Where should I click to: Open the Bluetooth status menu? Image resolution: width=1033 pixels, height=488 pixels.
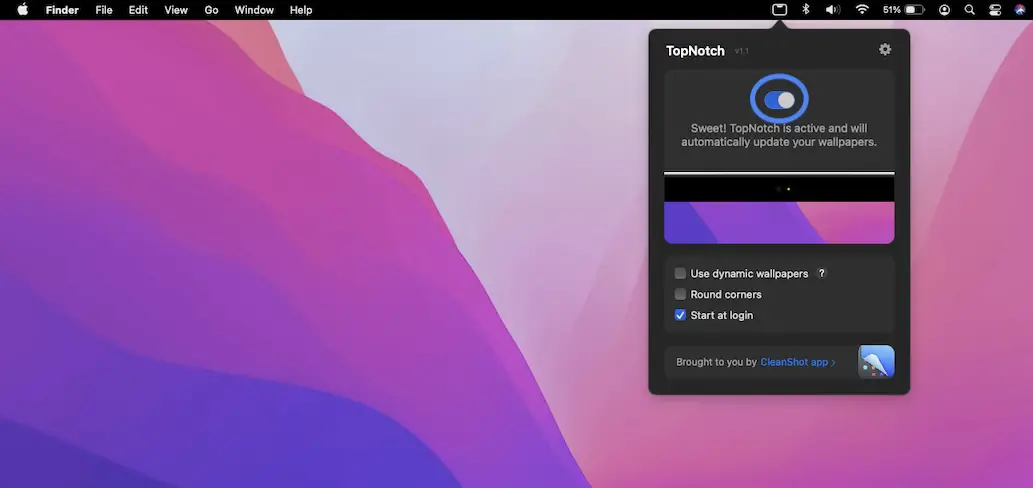806,10
